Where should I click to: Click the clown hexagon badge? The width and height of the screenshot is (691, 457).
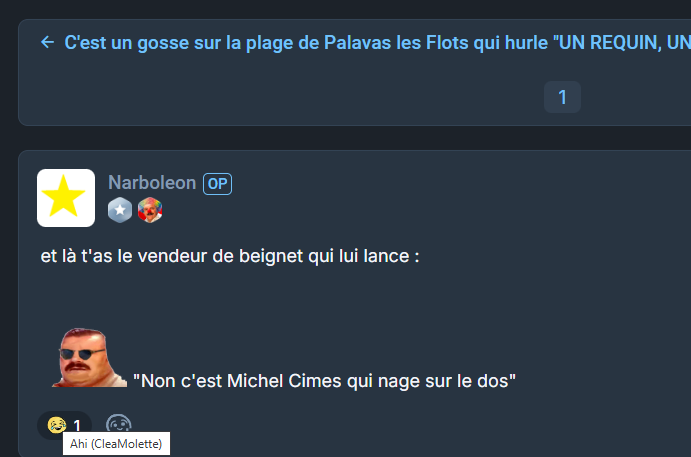[150, 210]
